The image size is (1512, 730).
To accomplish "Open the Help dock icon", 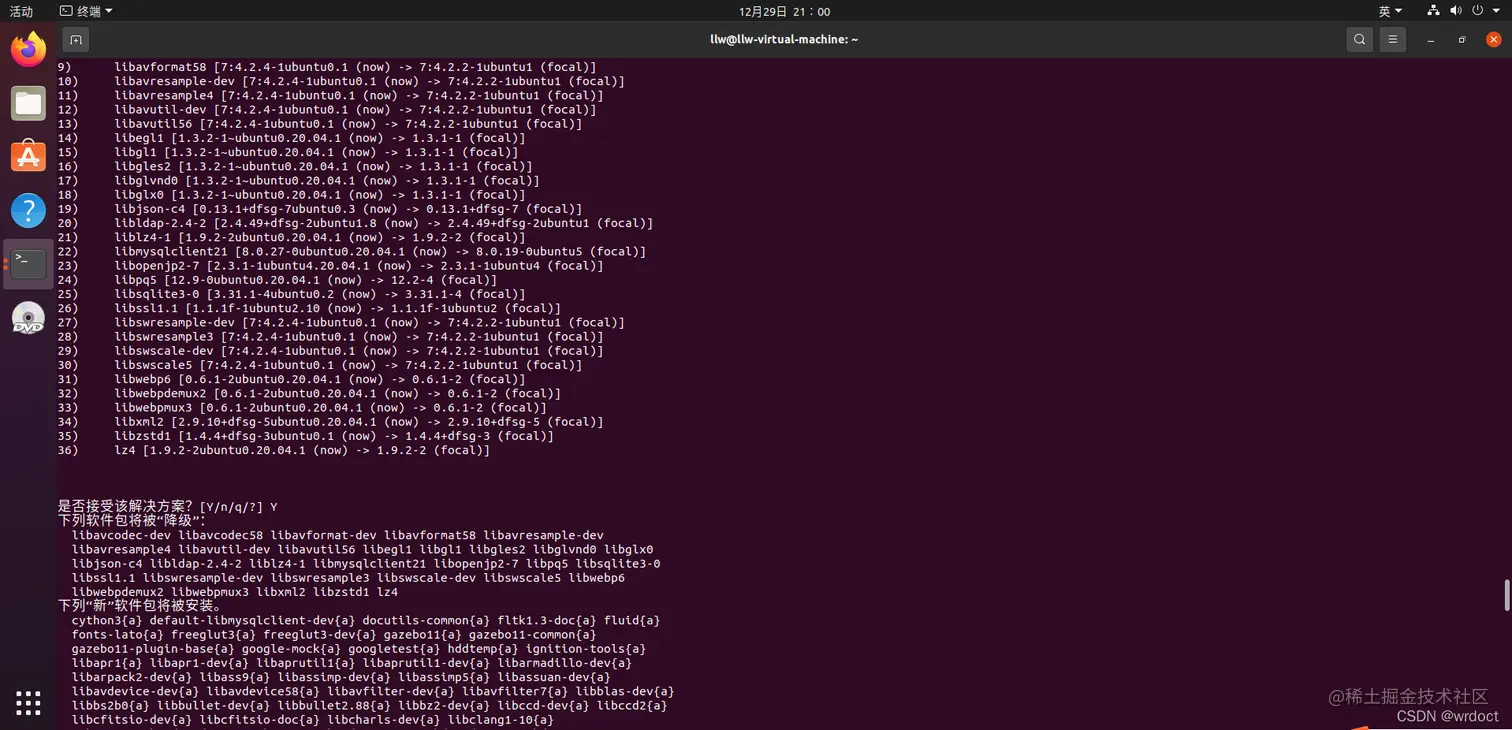I will pos(28,210).
